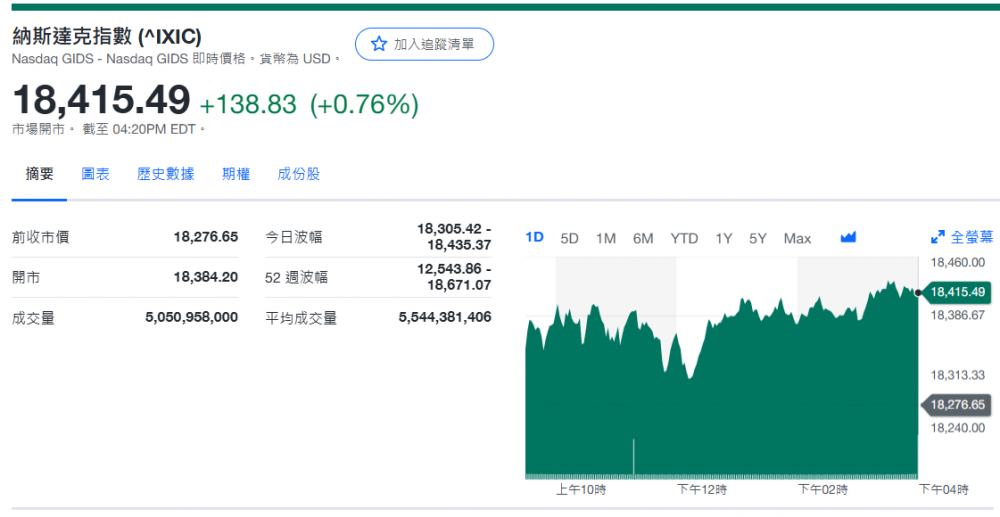The image size is (1000, 517).
Task: Switch to the 圖表 chart tab
Action: pos(96,174)
